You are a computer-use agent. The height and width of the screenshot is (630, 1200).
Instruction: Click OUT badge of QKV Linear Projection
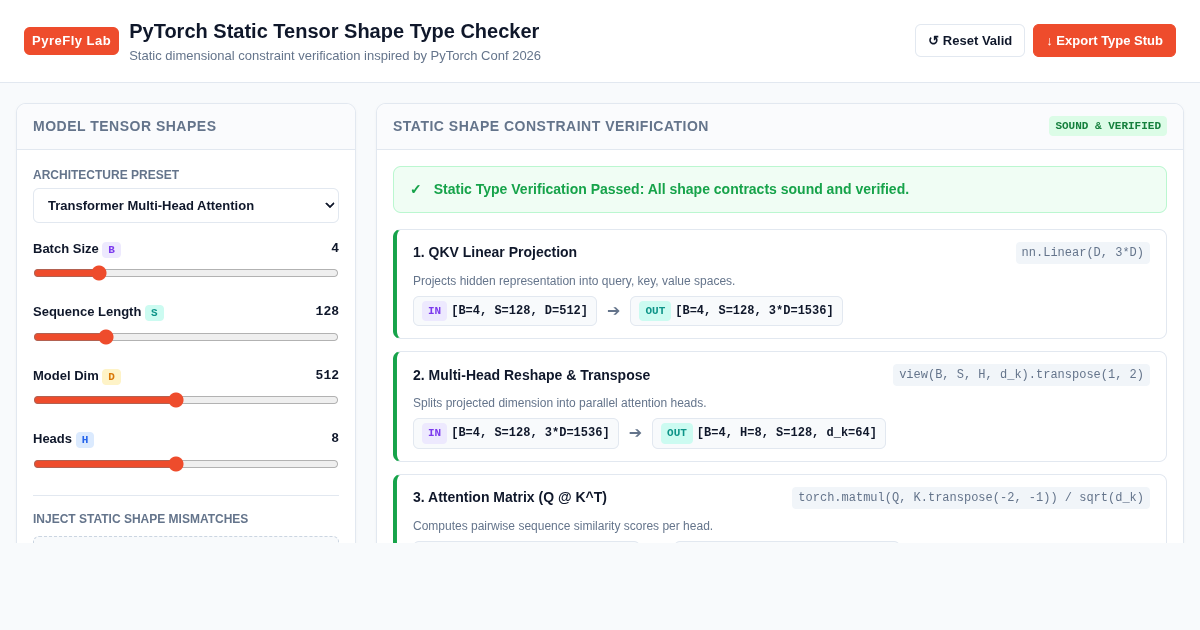[655, 311]
